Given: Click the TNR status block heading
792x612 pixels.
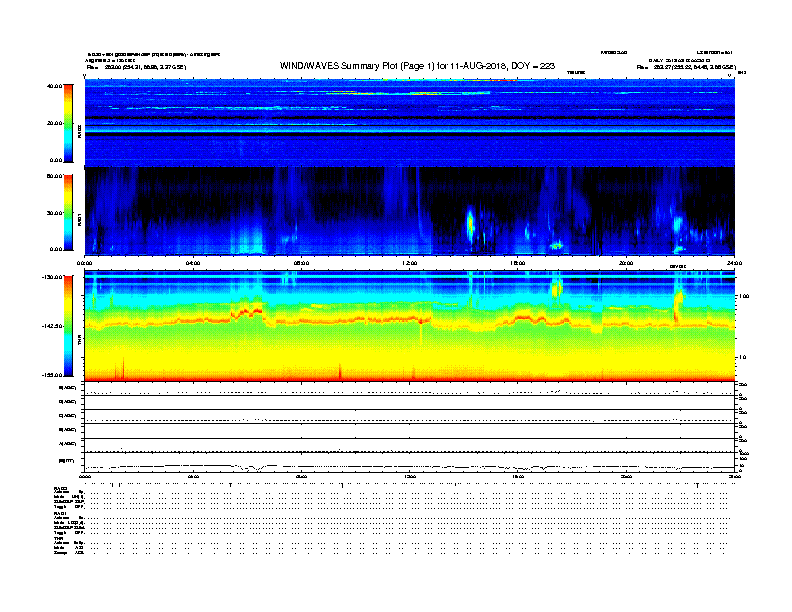Looking at the screenshot, I should pos(58,538).
